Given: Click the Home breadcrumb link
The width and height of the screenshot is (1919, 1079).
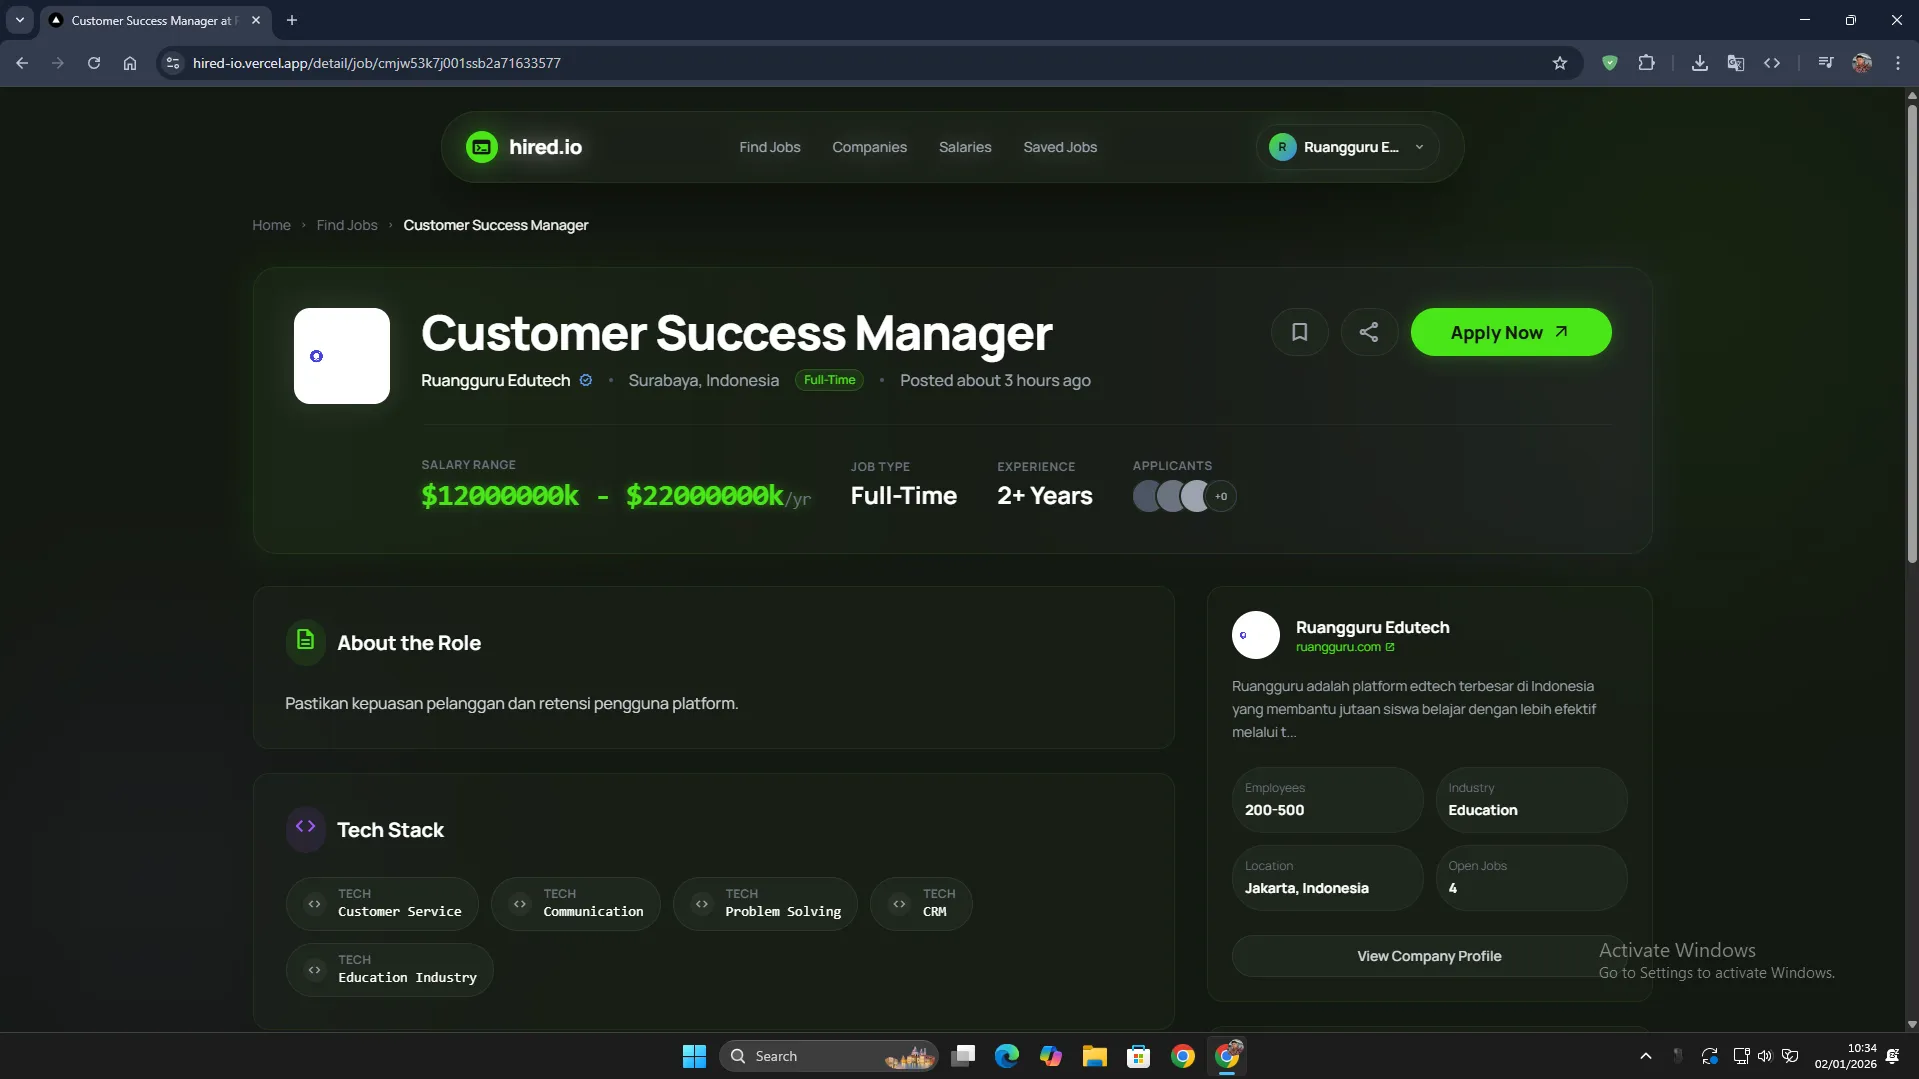Looking at the screenshot, I should coord(271,225).
